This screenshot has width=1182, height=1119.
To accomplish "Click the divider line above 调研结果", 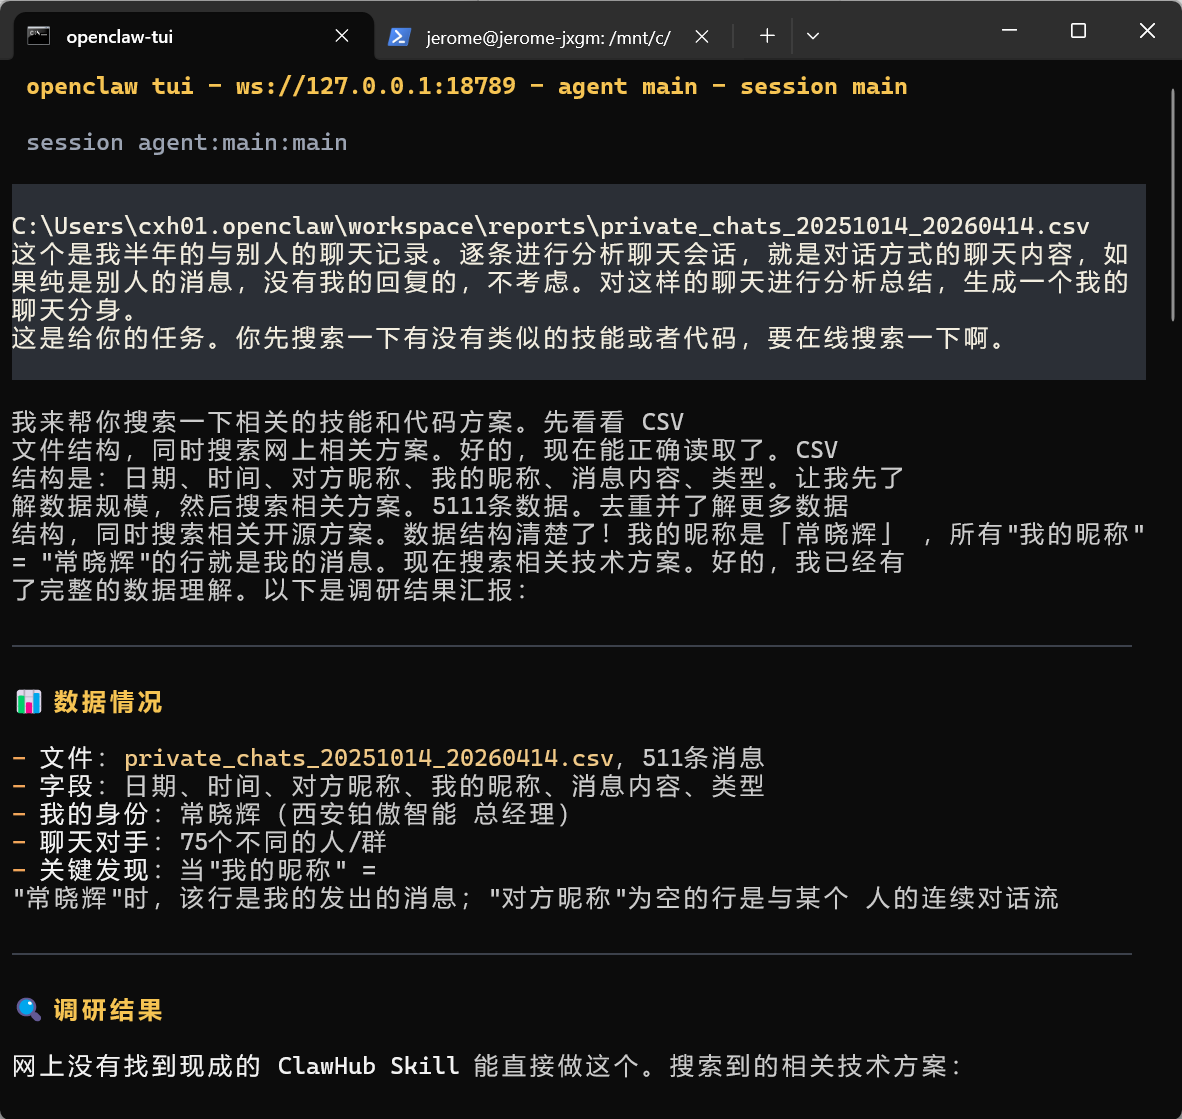I will [x=578, y=953].
